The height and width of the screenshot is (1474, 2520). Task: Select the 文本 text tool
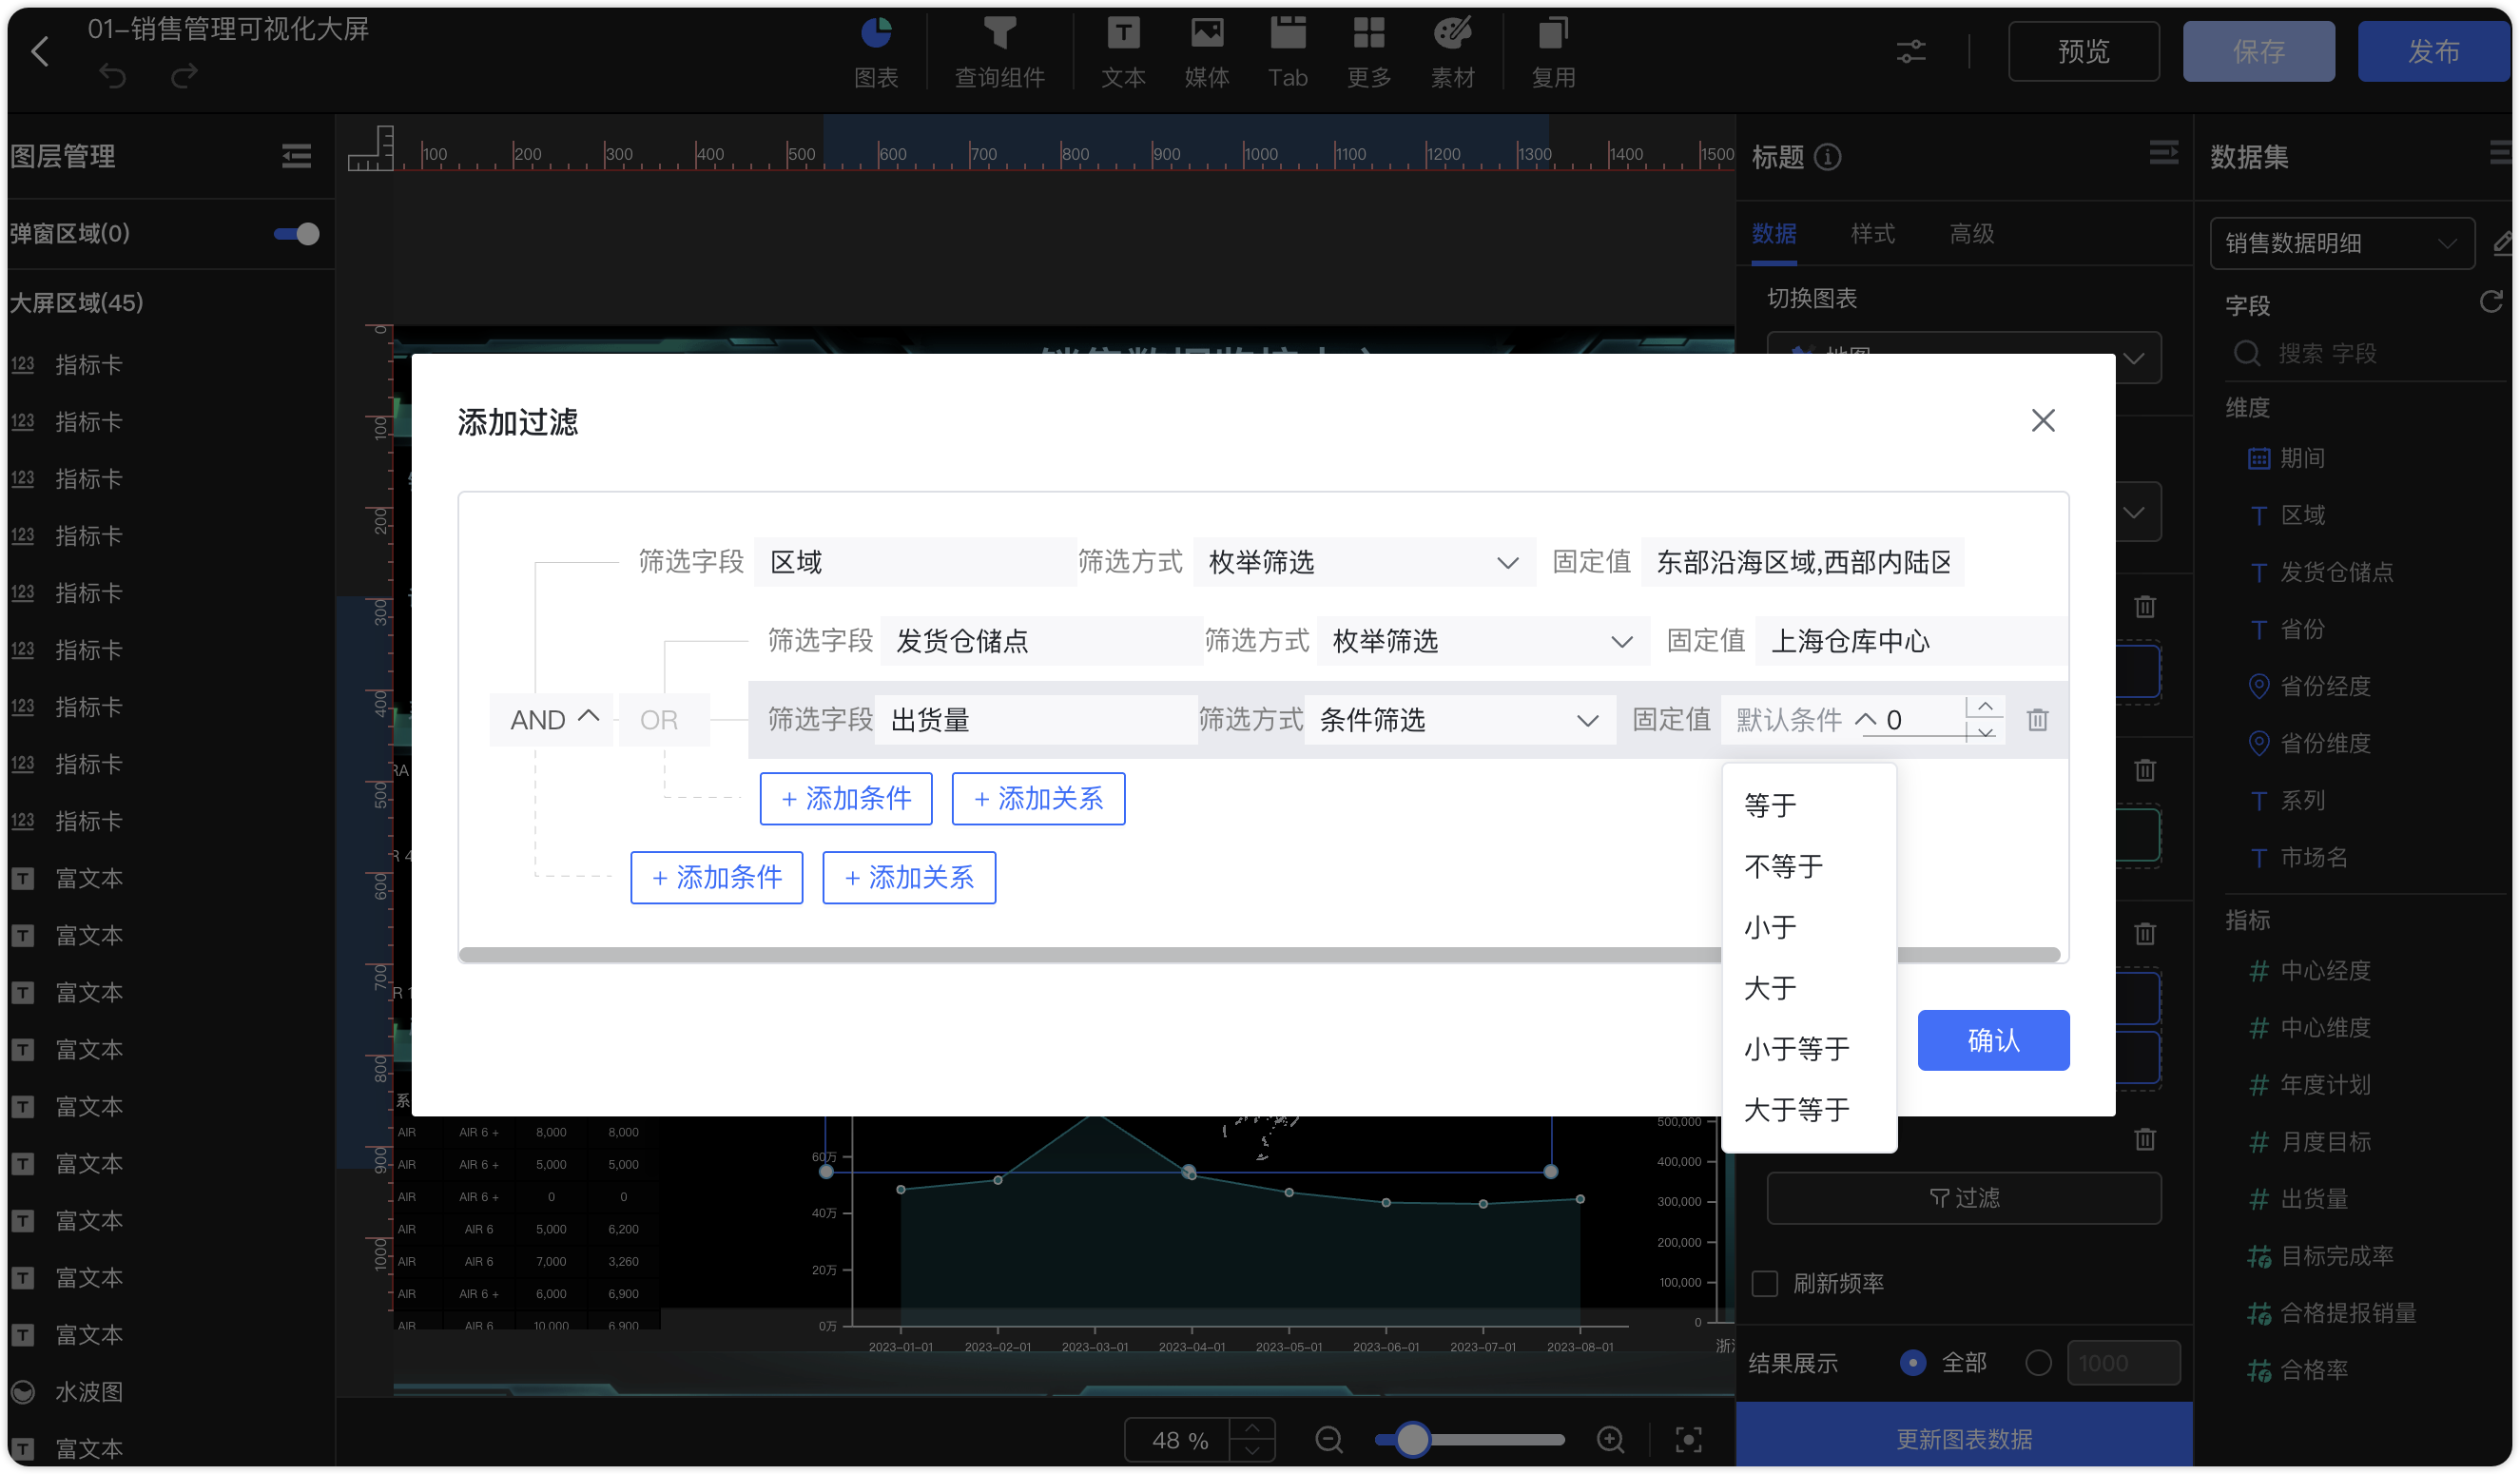(x=1123, y=52)
